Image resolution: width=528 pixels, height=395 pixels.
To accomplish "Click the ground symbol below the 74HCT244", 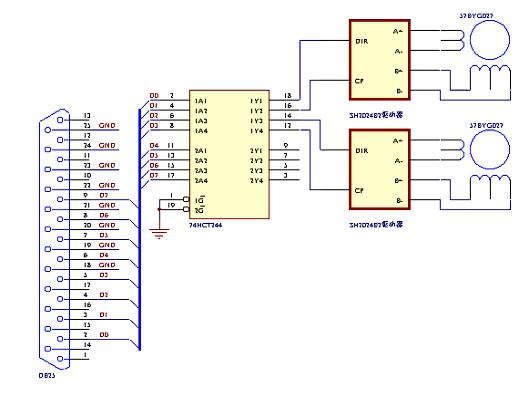I will click(159, 233).
